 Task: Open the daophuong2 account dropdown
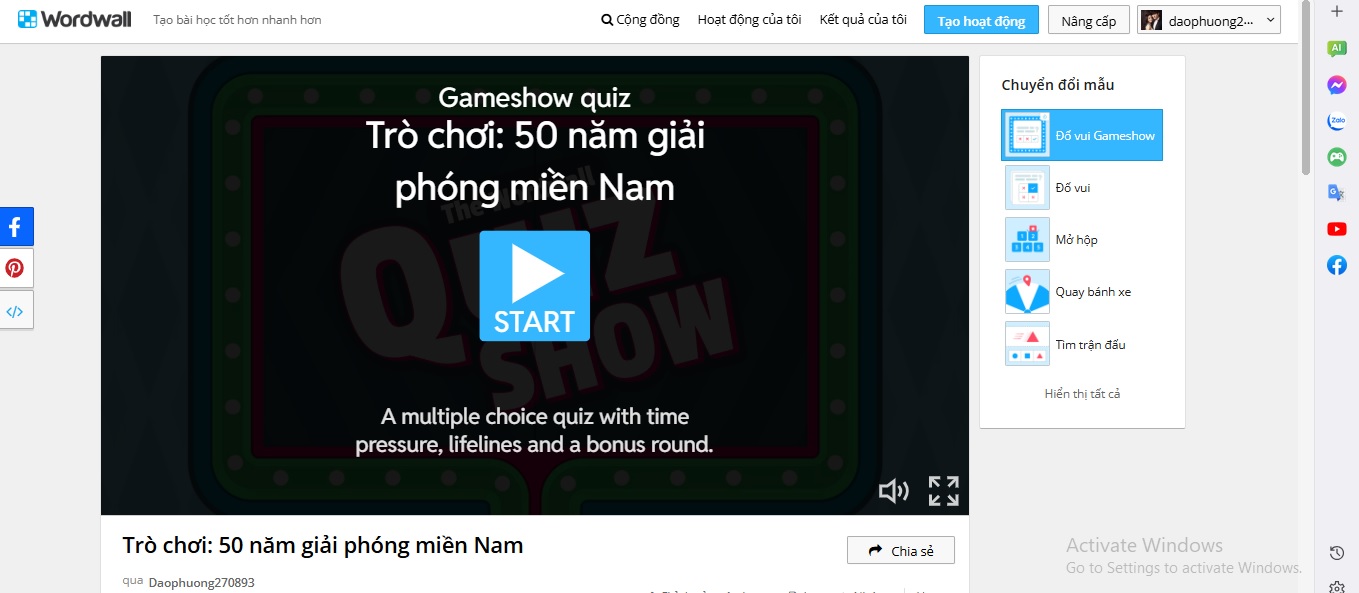(1209, 20)
